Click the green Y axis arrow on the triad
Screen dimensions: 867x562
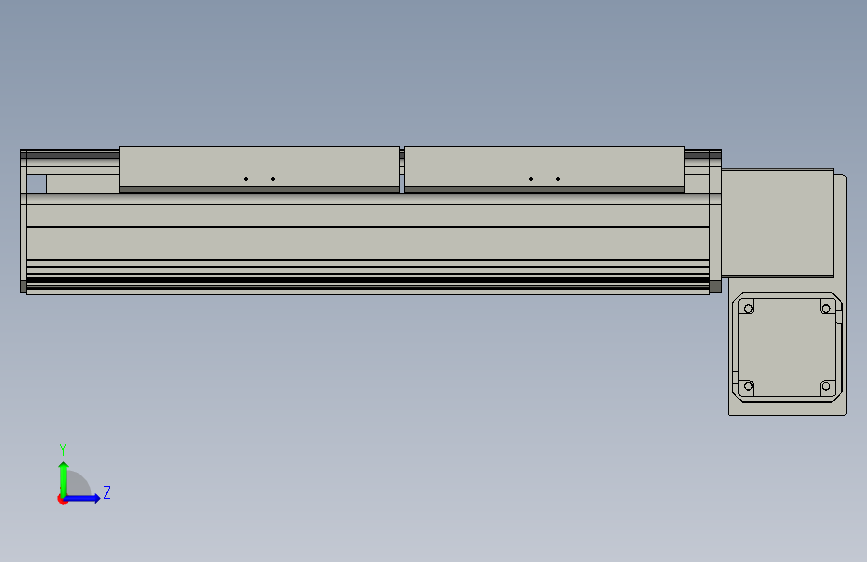pyautogui.click(x=63, y=479)
